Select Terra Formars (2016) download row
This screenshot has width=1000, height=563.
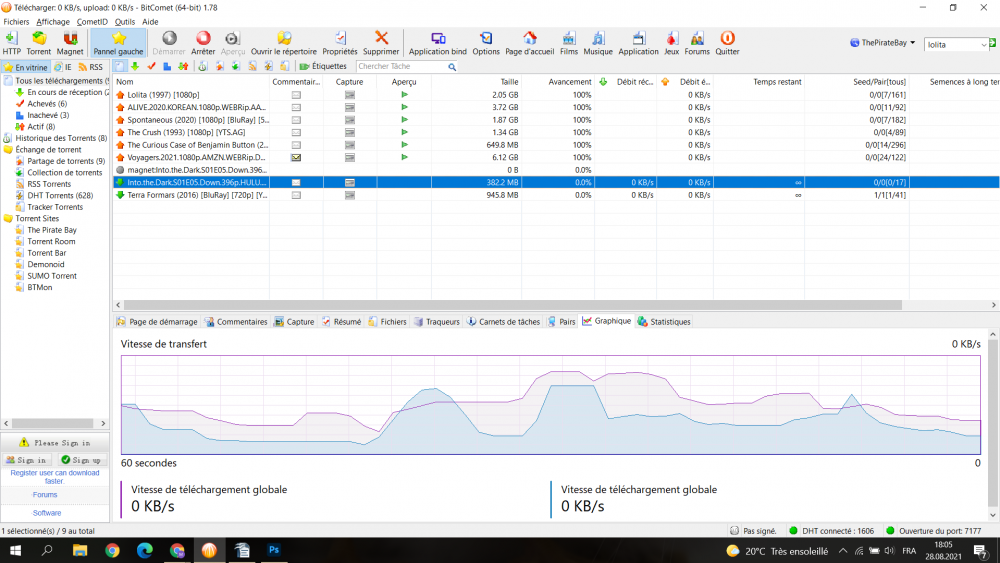click(x=555, y=195)
